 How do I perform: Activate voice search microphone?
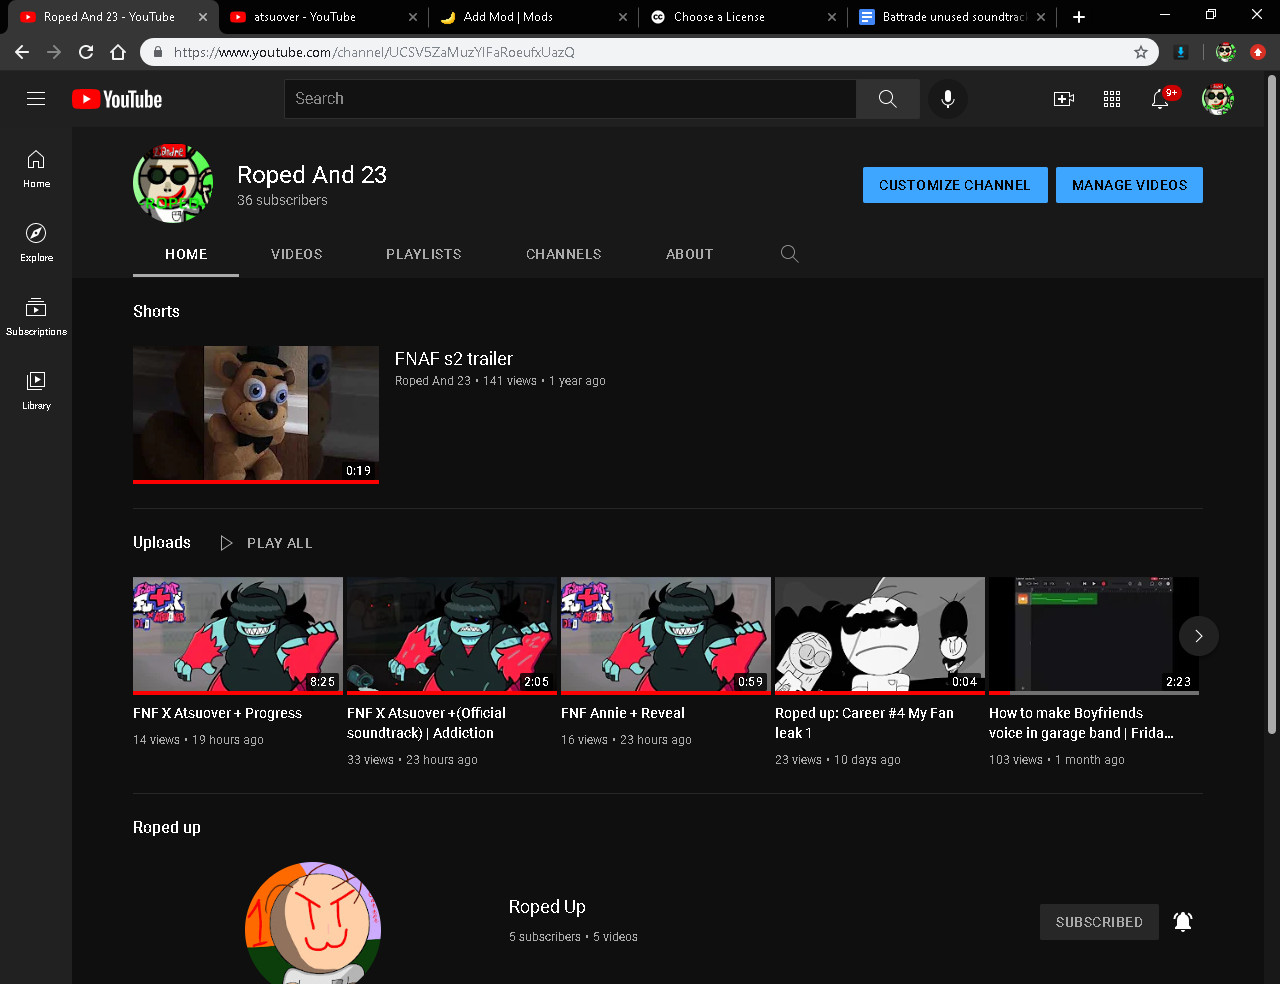(x=947, y=99)
